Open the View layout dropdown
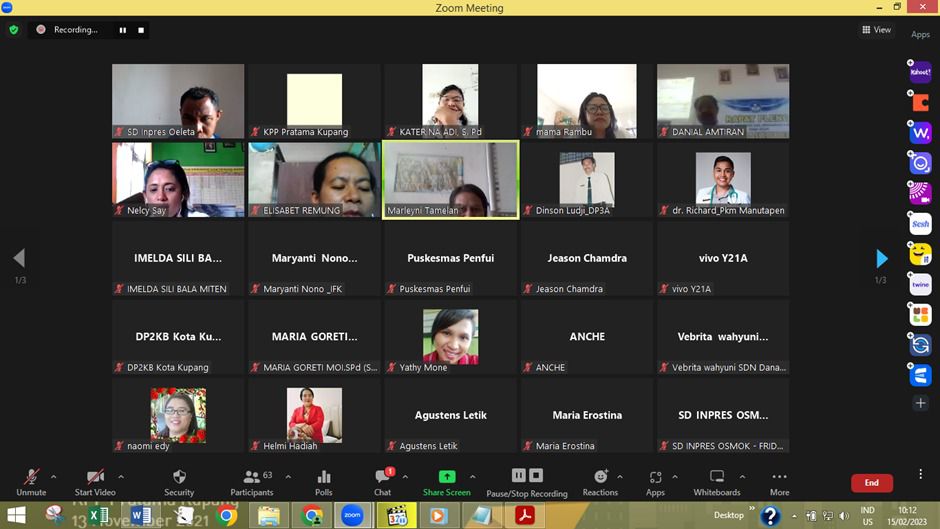The width and height of the screenshot is (940, 529). pyautogui.click(x=876, y=30)
